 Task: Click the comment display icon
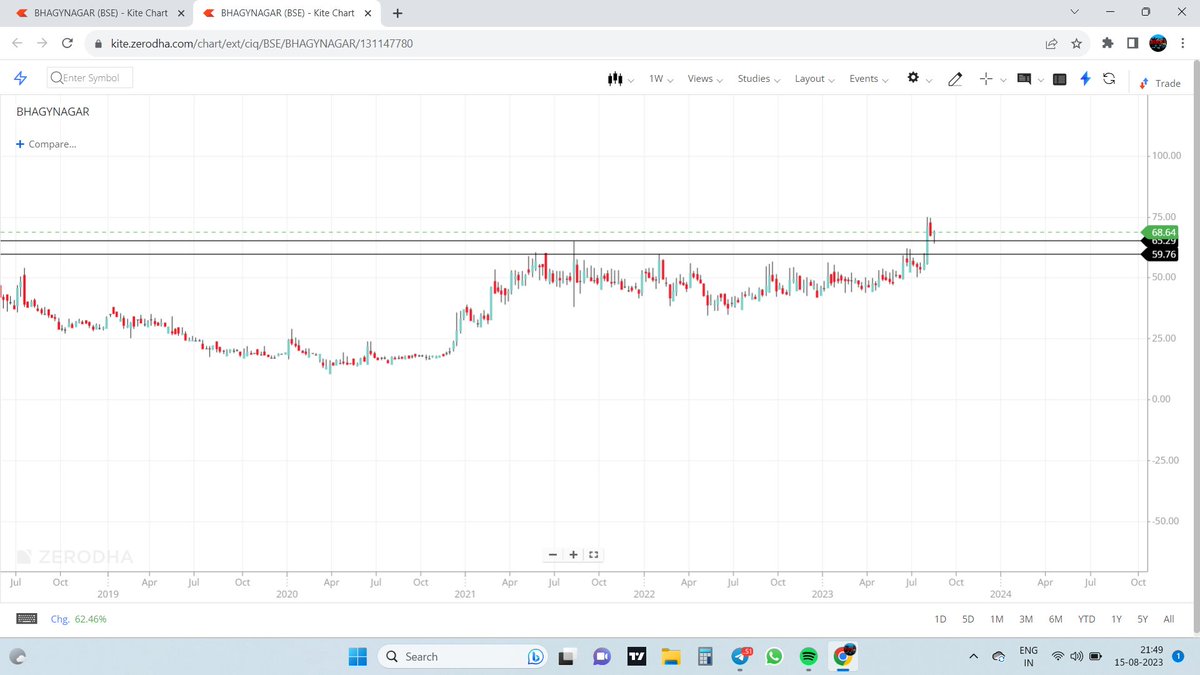[1024, 79]
